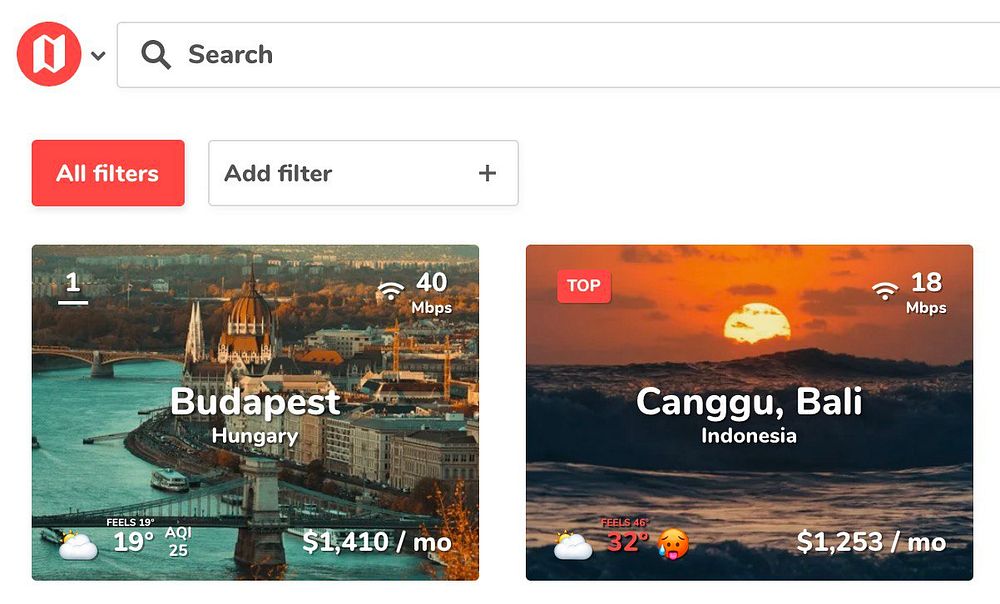The width and height of the screenshot is (1000, 604).
Task: Click the plus icon in Add filter
Action: pyautogui.click(x=487, y=173)
